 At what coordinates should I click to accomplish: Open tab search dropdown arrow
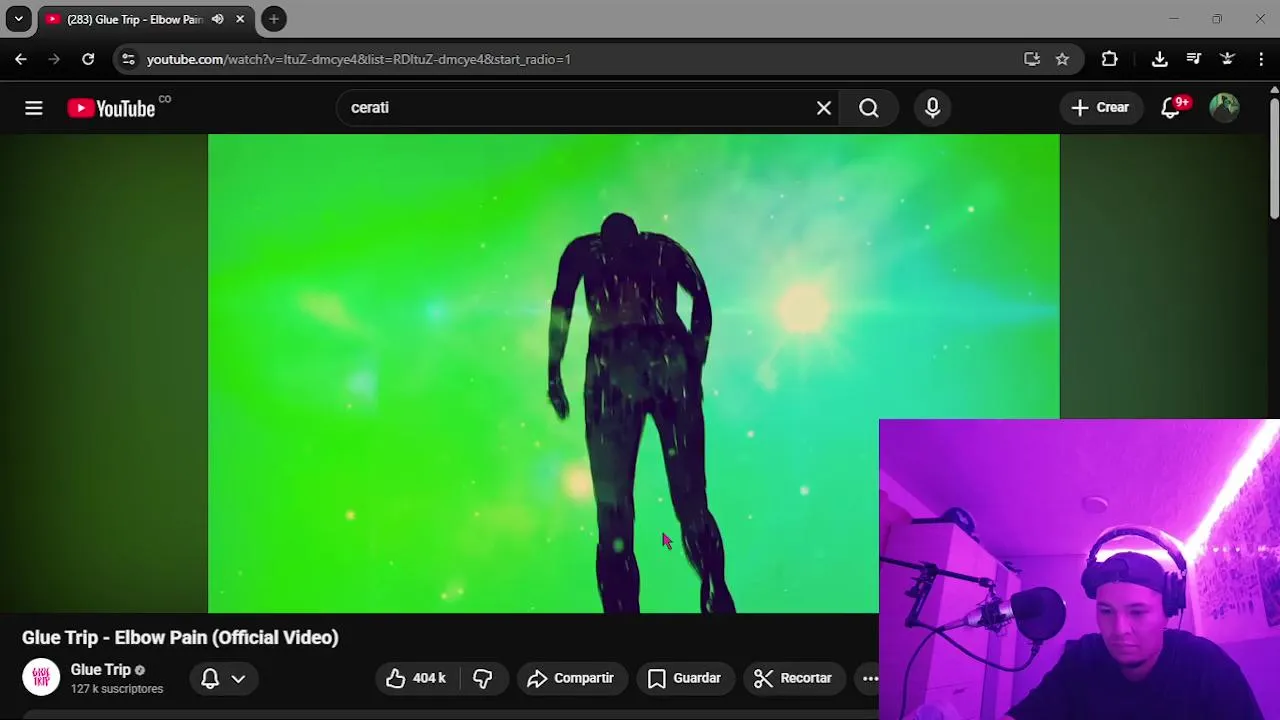(18, 19)
